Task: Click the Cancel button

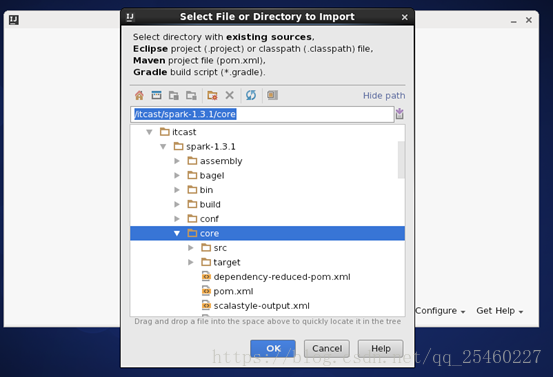Action: coord(327,348)
